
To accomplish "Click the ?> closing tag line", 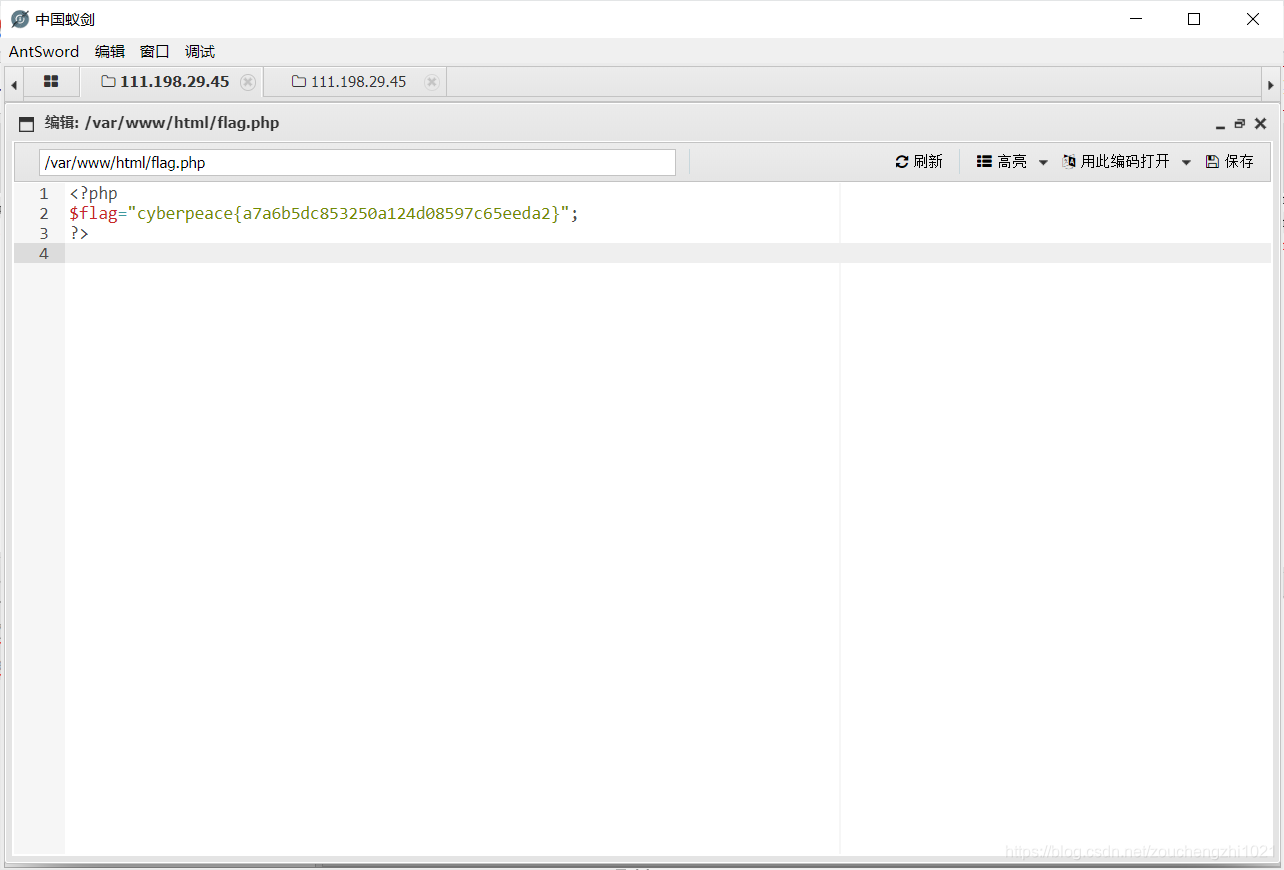I will [x=79, y=234].
